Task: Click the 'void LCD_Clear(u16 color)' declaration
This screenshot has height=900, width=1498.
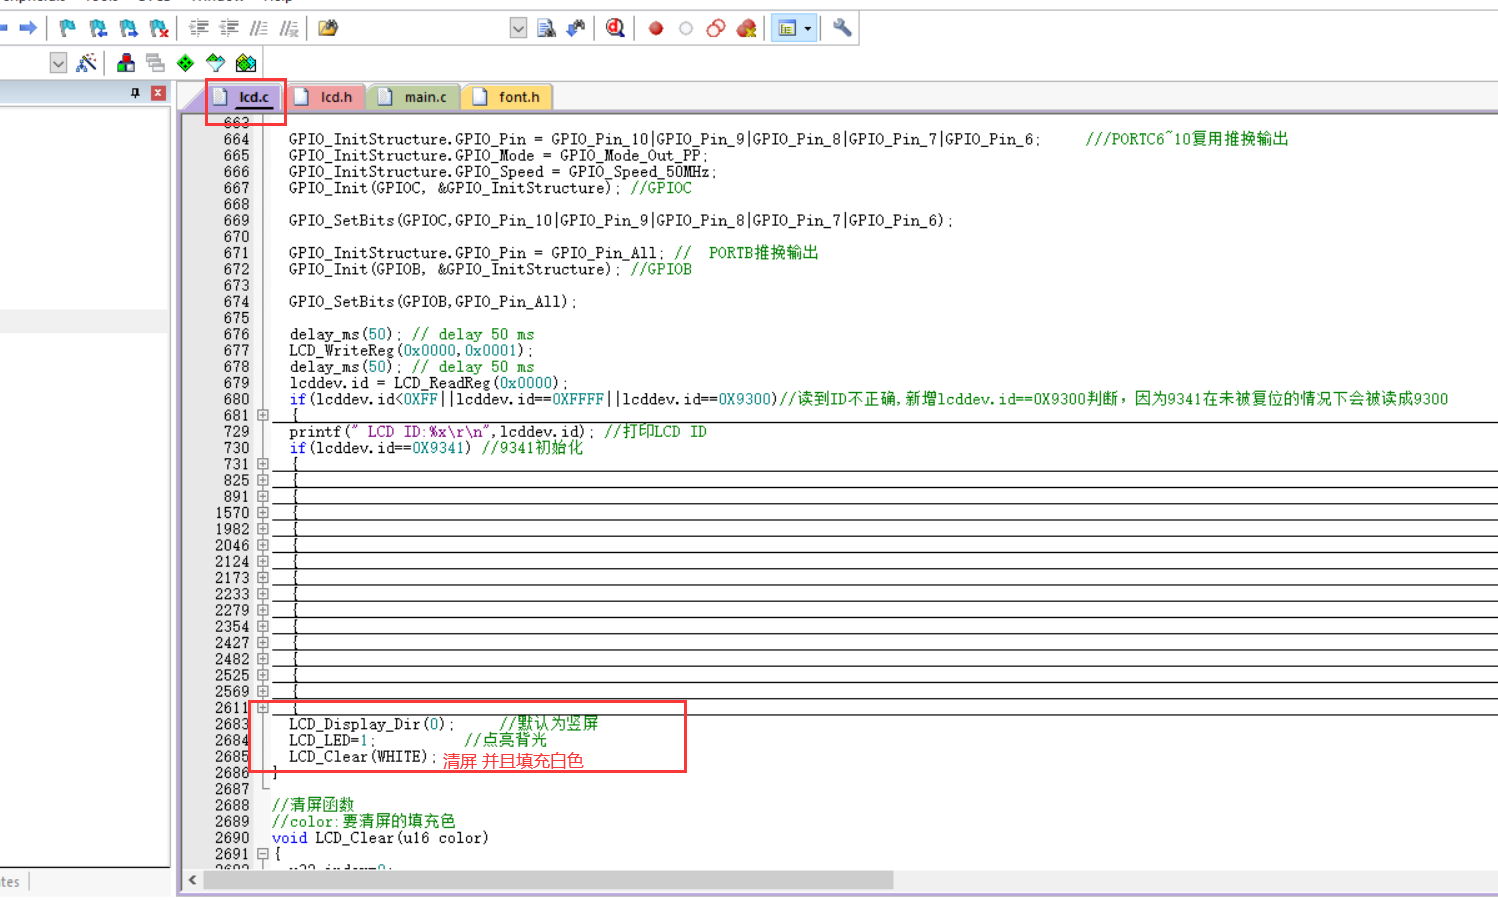Action: pos(380,838)
